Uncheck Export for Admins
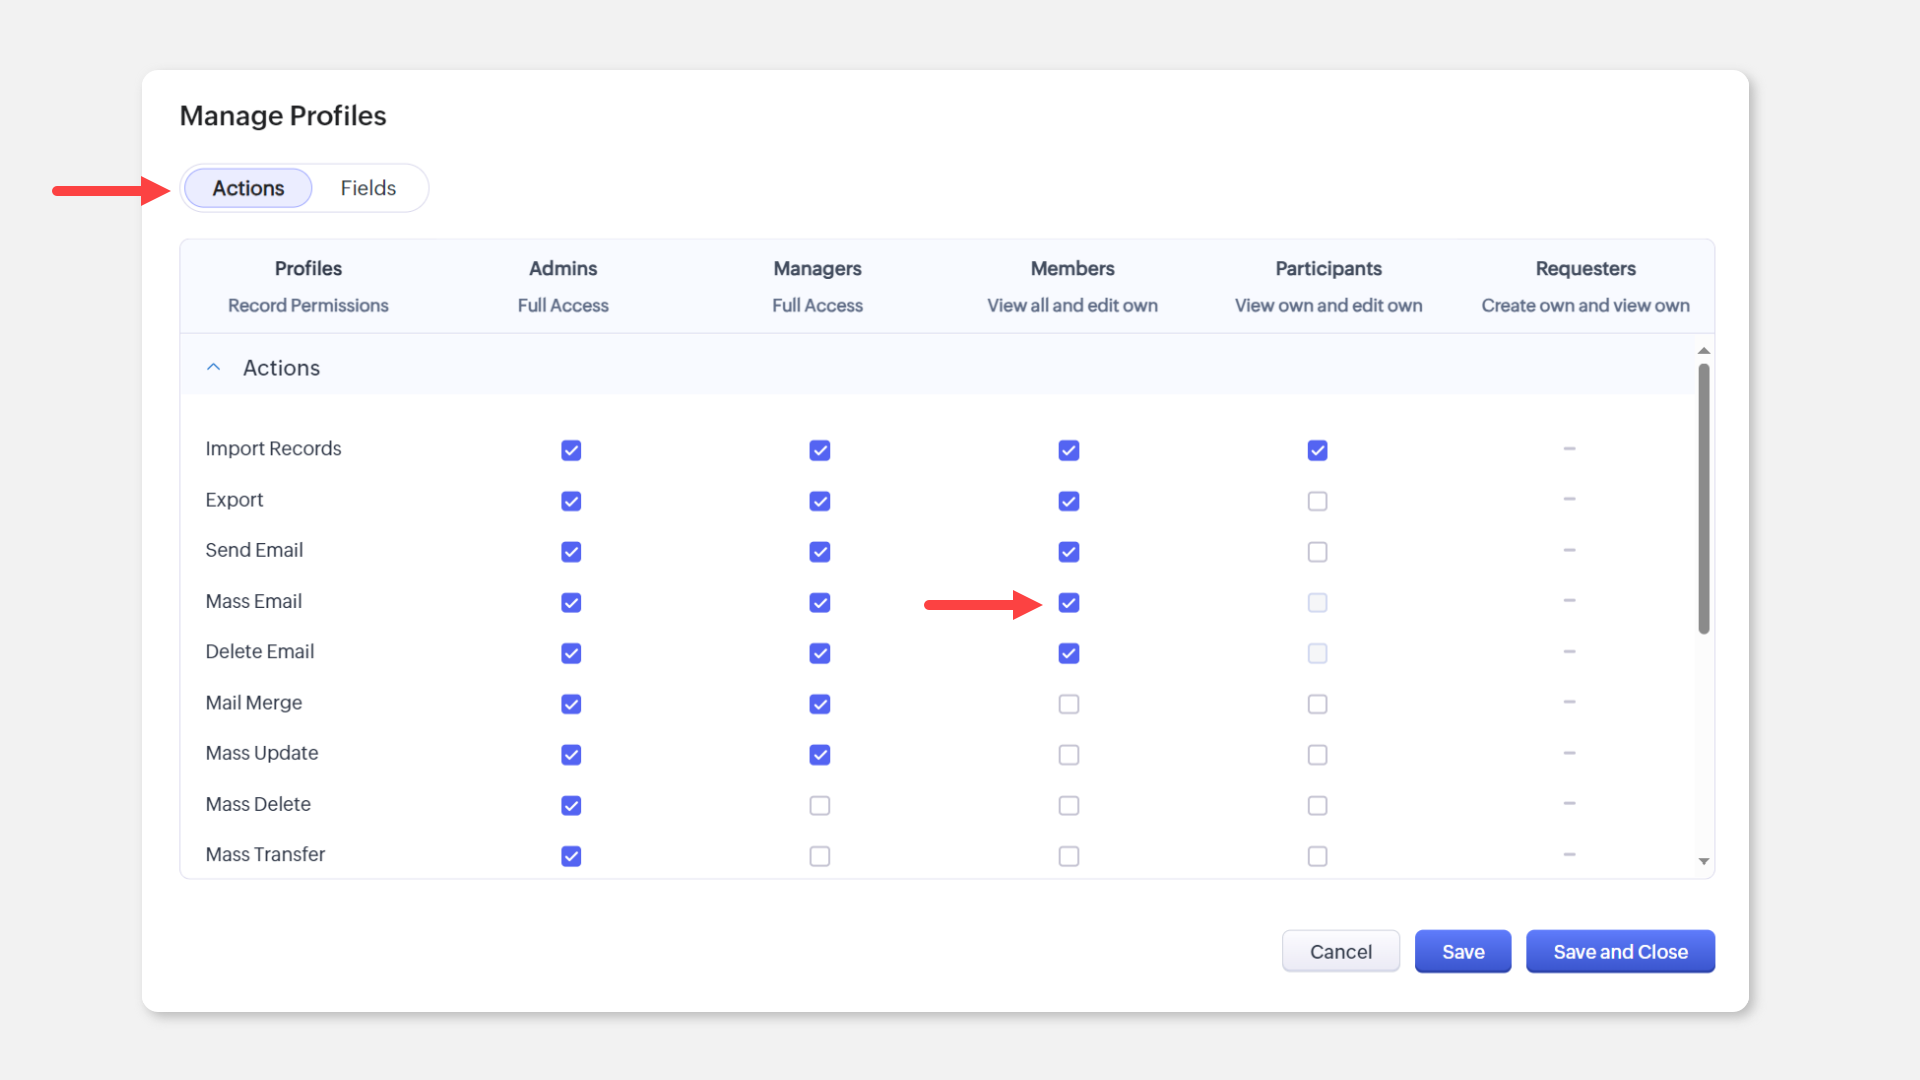 (571, 501)
